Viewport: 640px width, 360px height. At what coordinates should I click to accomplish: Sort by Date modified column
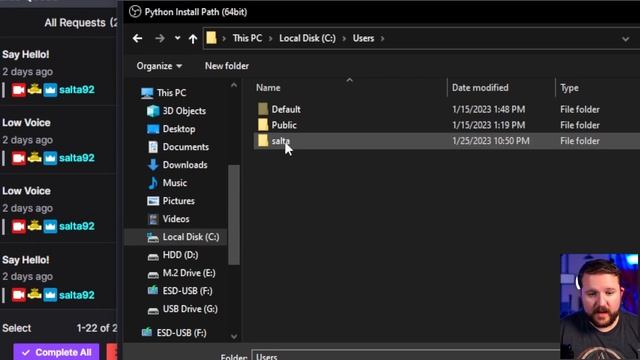pyautogui.click(x=480, y=88)
